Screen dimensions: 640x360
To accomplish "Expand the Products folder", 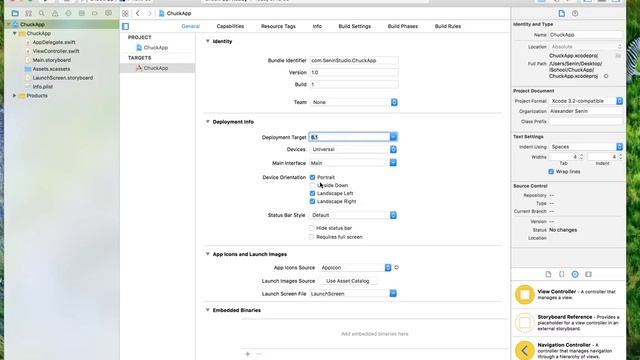I will click(14, 96).
